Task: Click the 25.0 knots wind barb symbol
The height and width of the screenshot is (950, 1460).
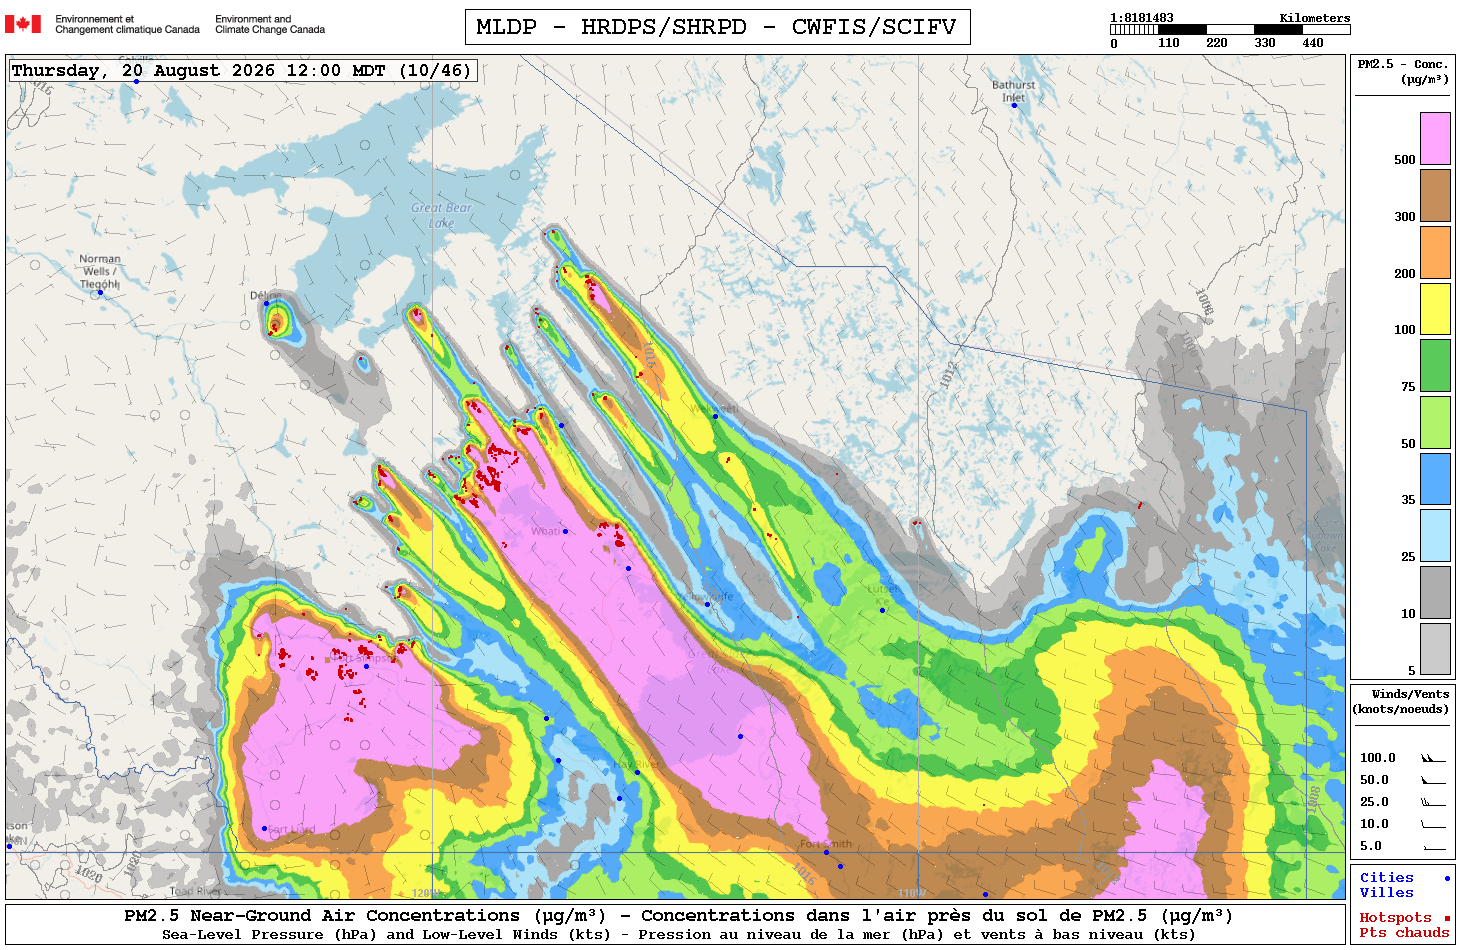Action: coord(1433,802)
